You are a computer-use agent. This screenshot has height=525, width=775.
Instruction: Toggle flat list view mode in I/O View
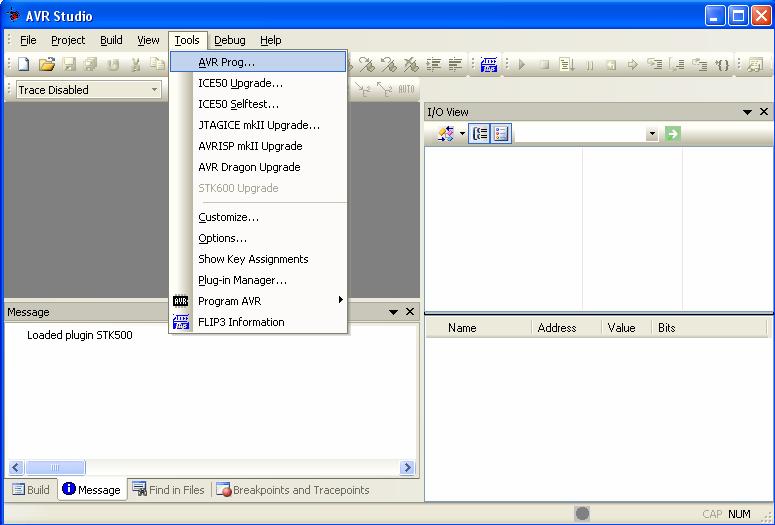pos(501,133)
